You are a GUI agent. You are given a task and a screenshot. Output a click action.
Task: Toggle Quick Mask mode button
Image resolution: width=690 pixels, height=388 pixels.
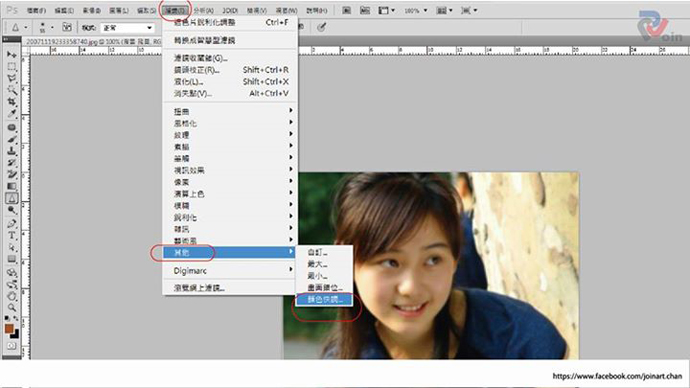point(11,346)
